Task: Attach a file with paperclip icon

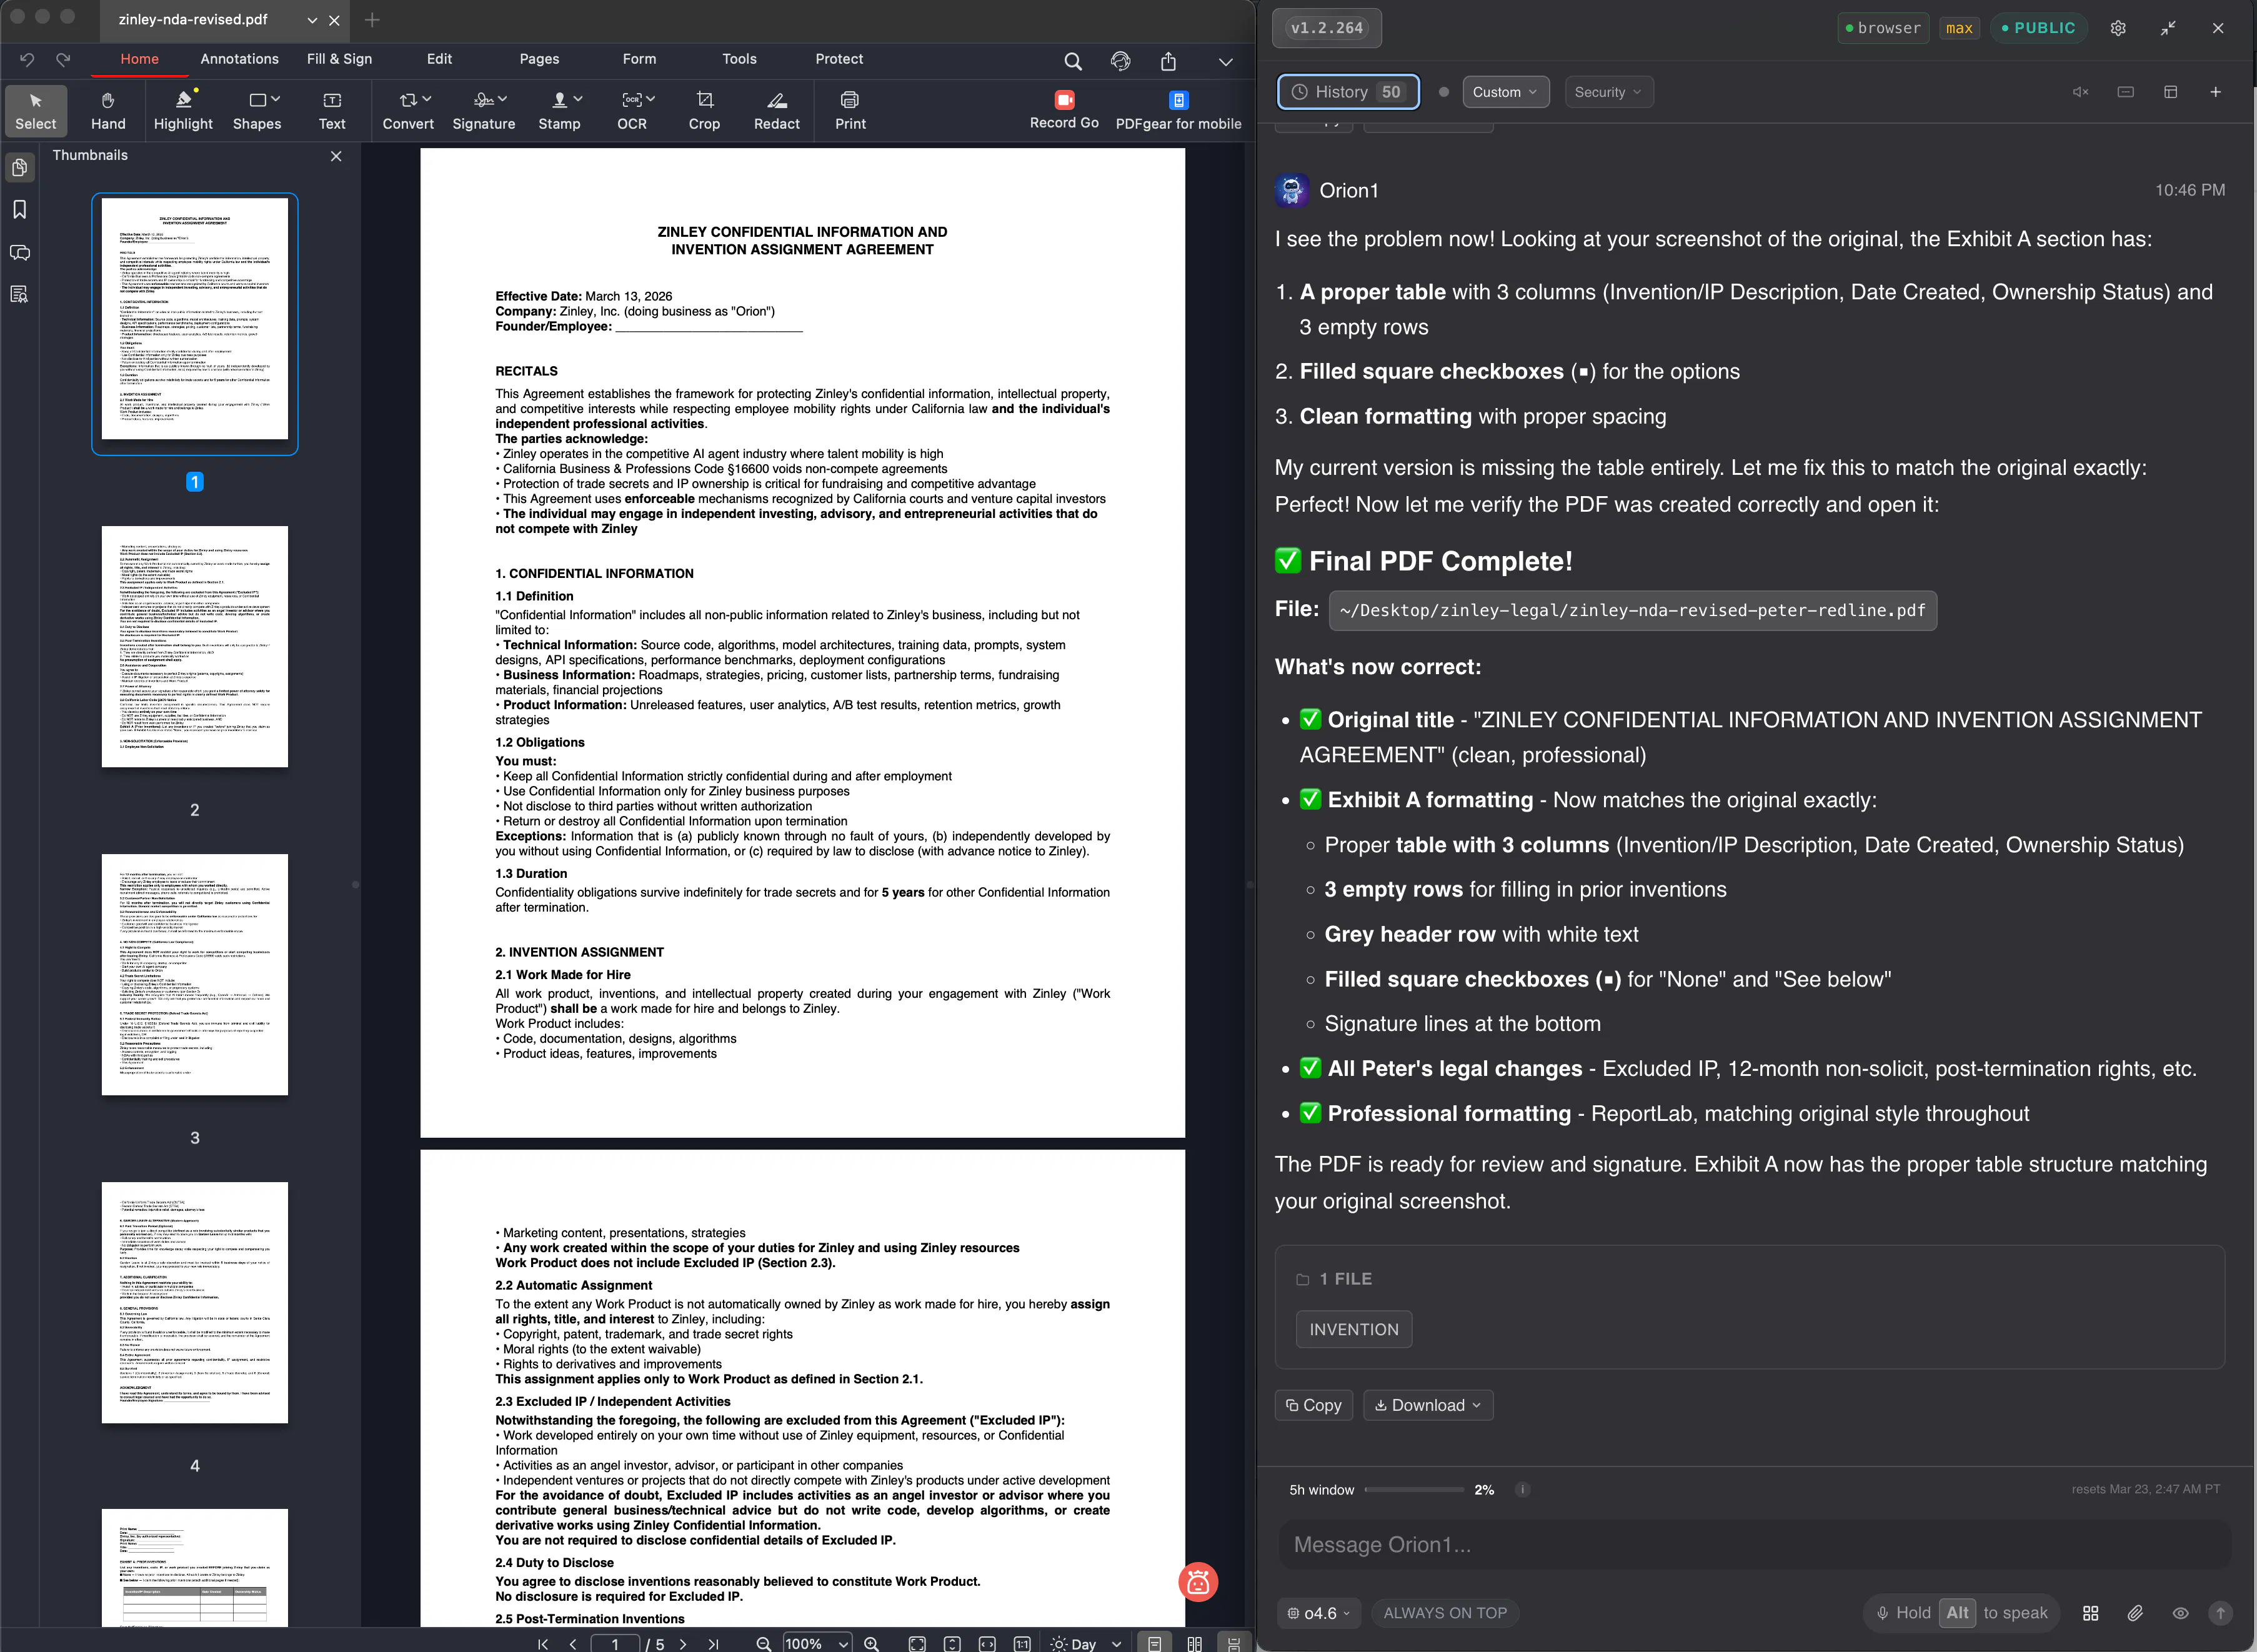Action: click(2135, 1613)
